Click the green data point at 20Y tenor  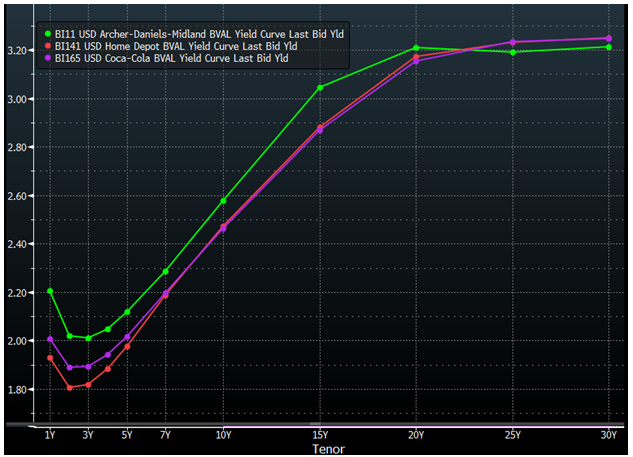coord(416,47)
